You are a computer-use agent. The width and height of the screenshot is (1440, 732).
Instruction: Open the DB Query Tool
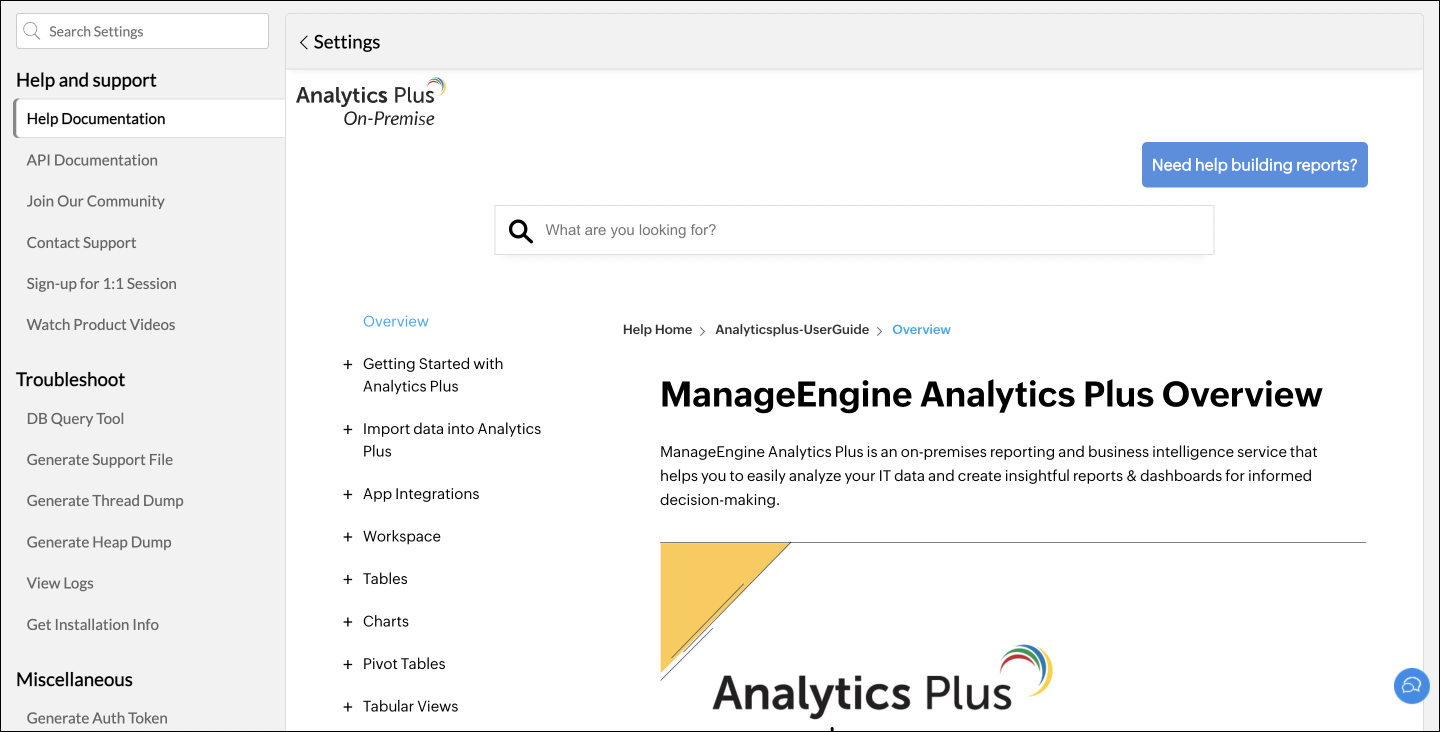point(75,419)
